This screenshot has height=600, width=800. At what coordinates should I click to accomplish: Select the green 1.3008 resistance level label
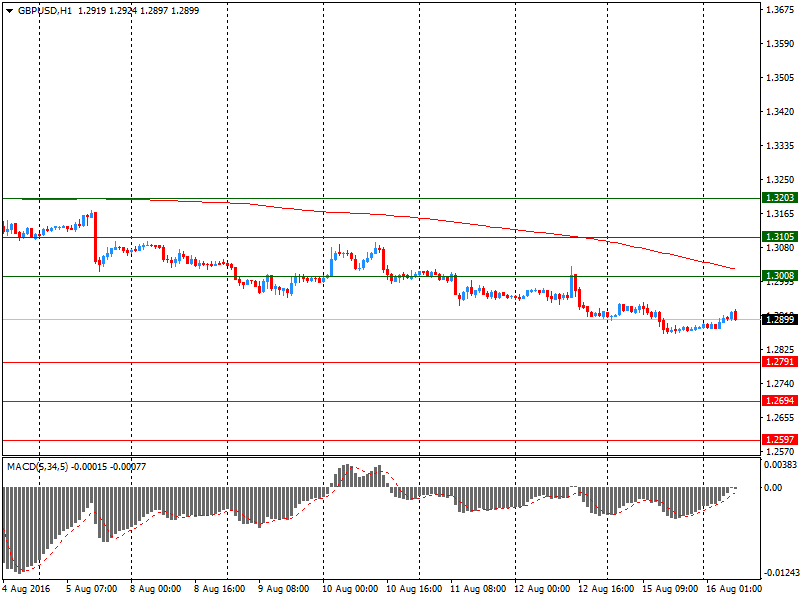click(x=780, y=276)
